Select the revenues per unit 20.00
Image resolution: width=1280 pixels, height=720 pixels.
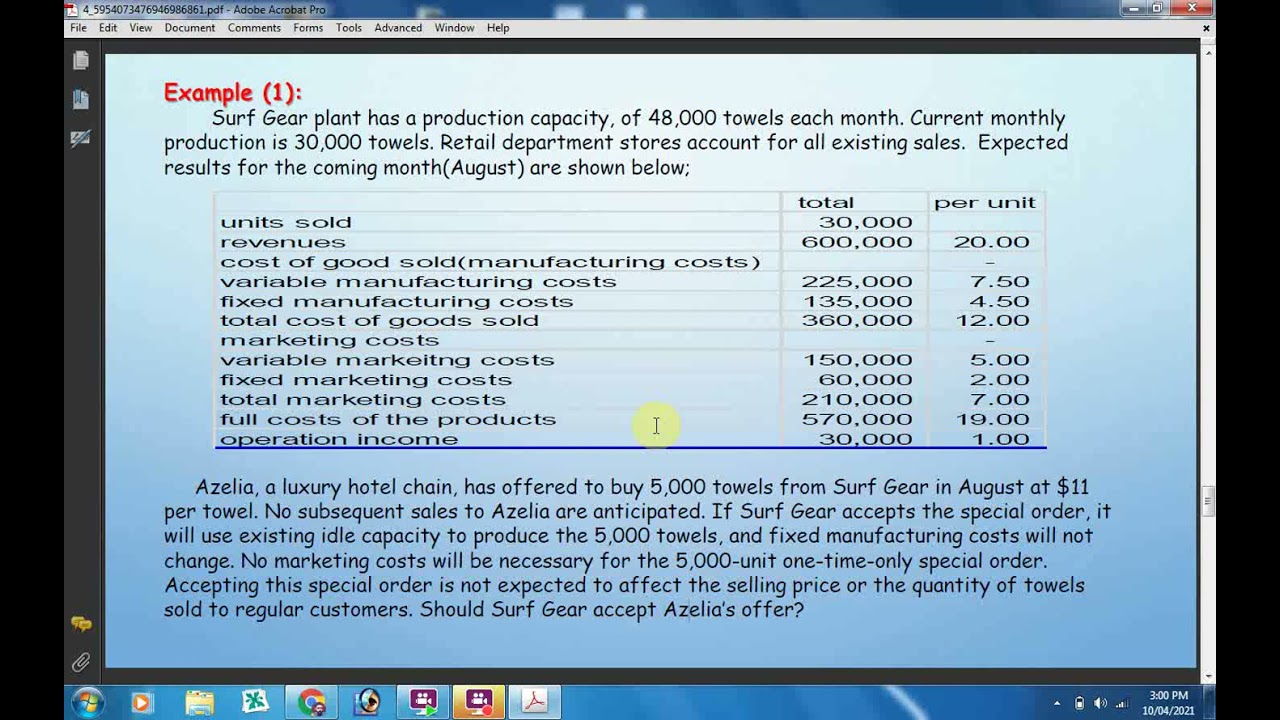click(x=991, y=242)
